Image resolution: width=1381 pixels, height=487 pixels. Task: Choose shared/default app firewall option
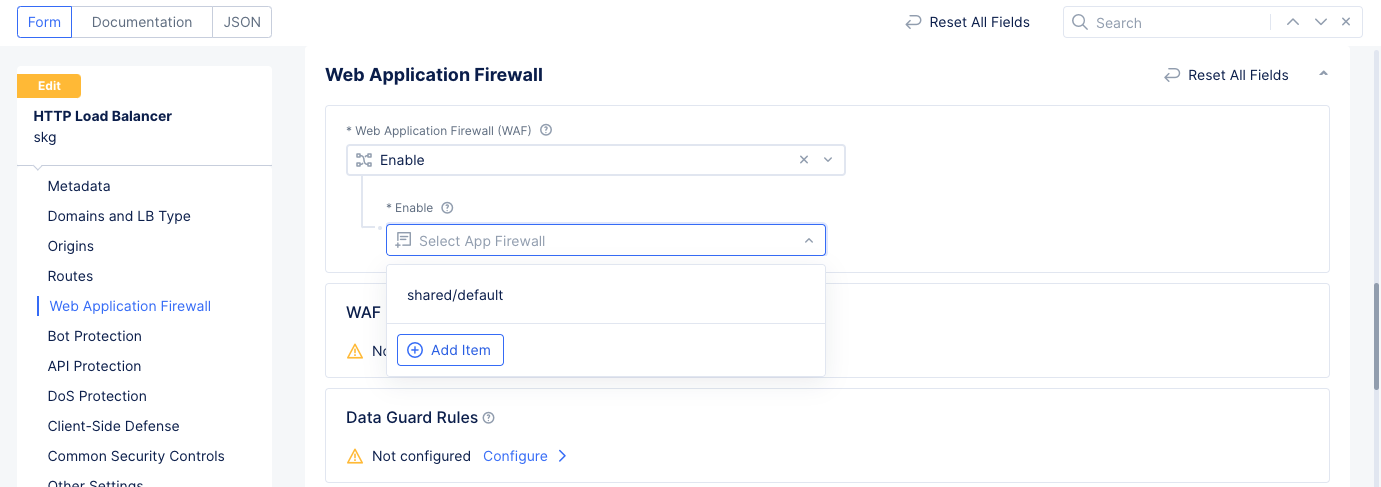[455, 295]
